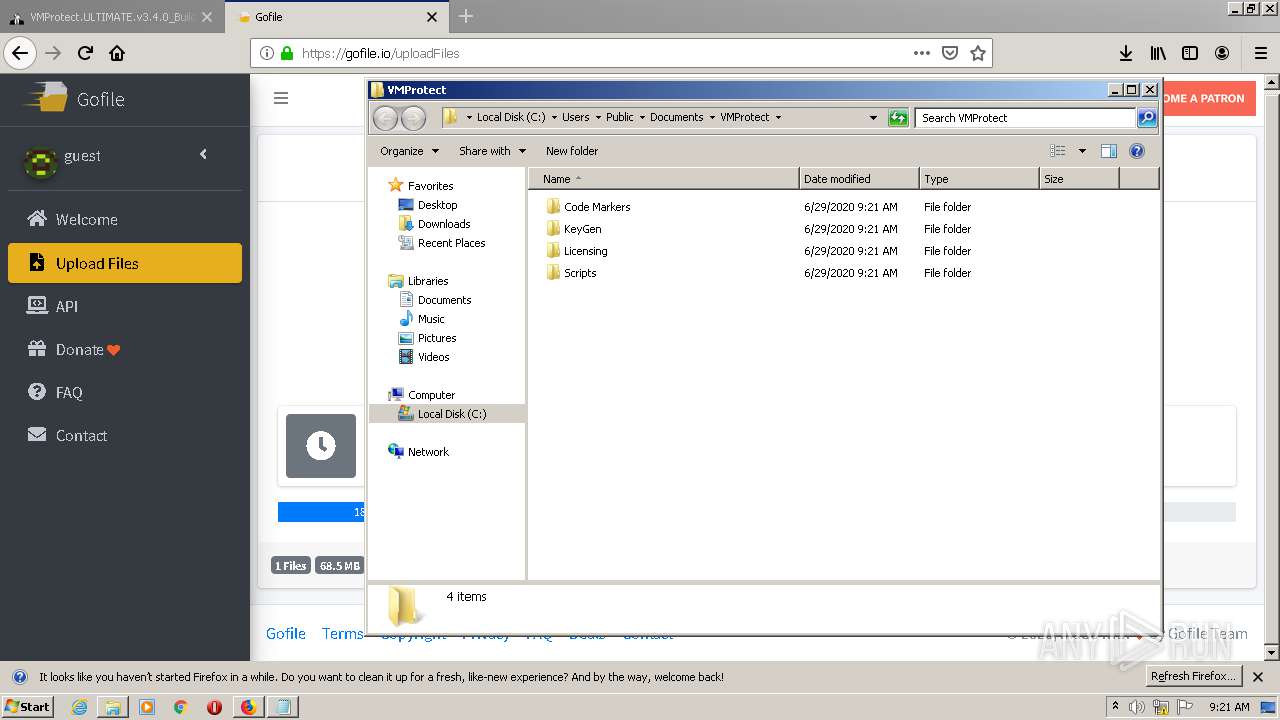This screenshot has width=1280, height=720.
Task: Open Videos library
Action: click(433, 357)
